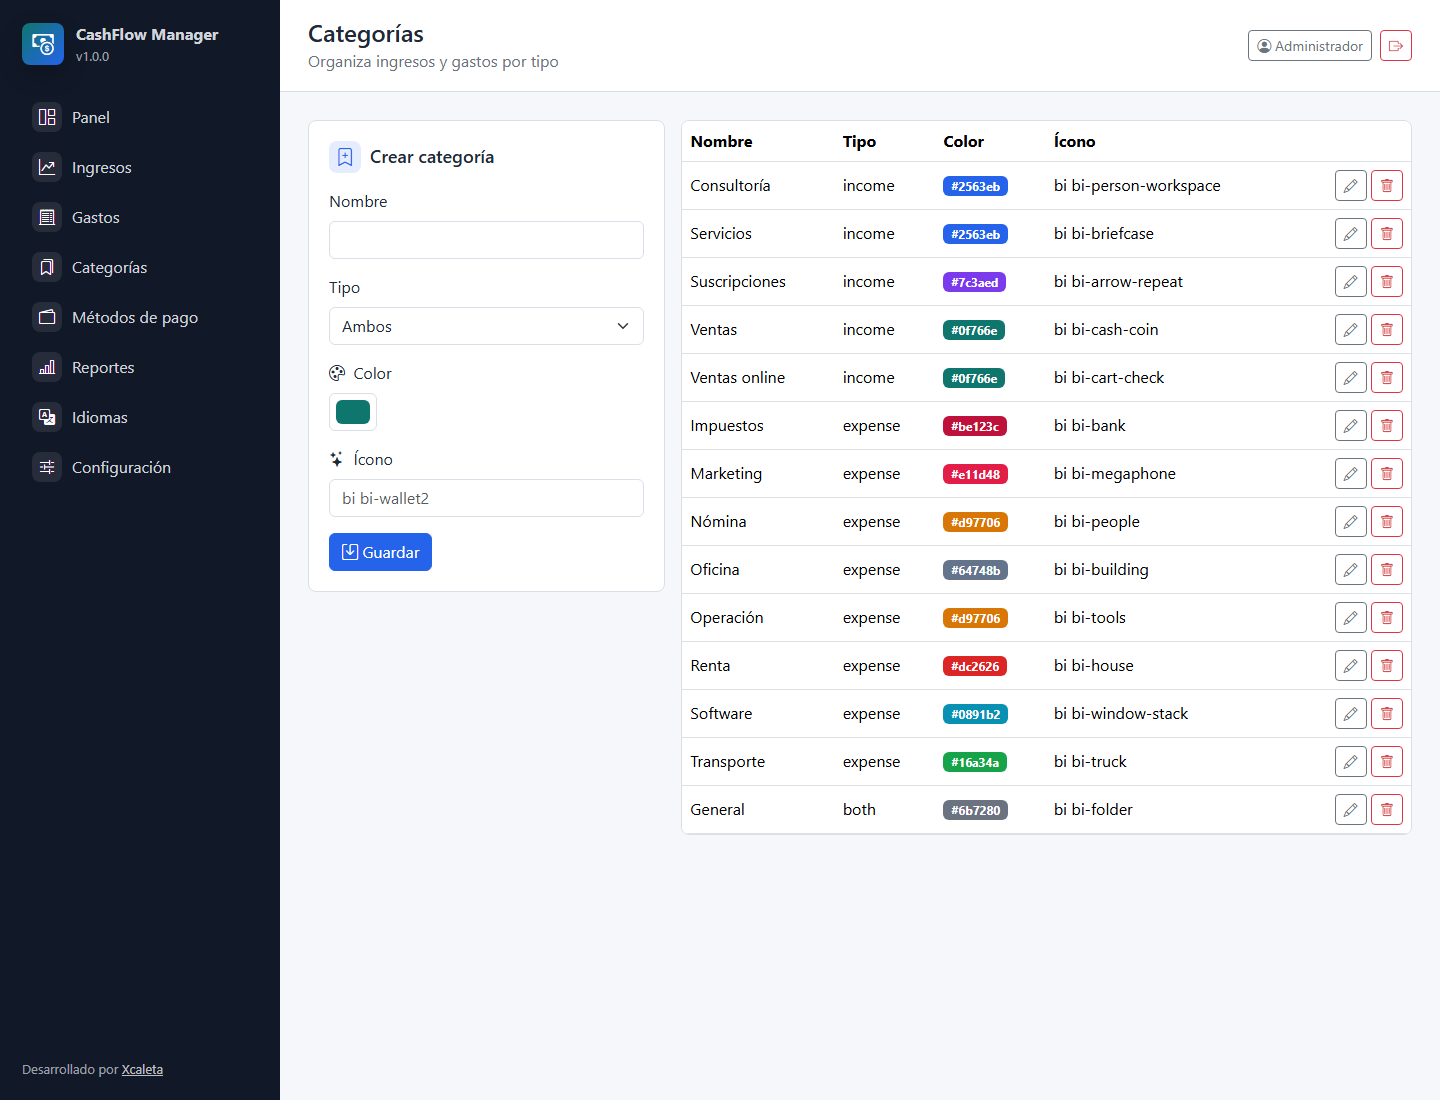Click the Ícono input with bi bi-wallet2
The width and height of the screenshot is (1440, 1100).
pos(486,498)
